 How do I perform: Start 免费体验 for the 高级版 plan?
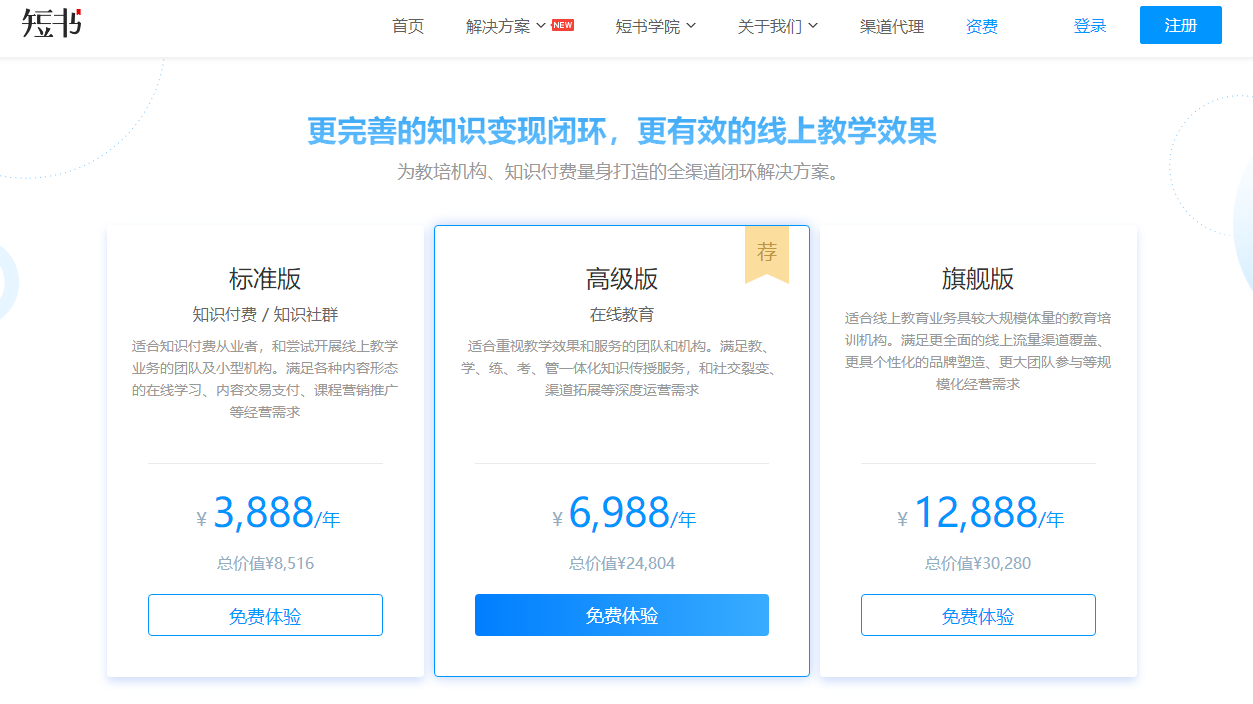[x=622, y=615]
